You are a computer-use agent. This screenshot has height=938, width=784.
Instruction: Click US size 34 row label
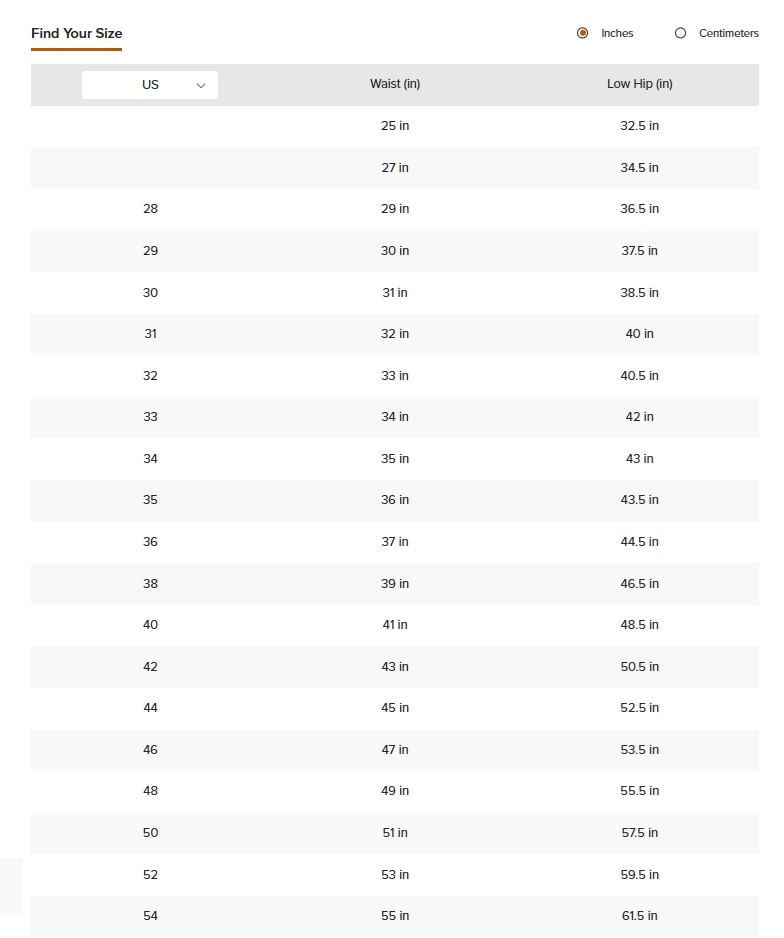150,459
